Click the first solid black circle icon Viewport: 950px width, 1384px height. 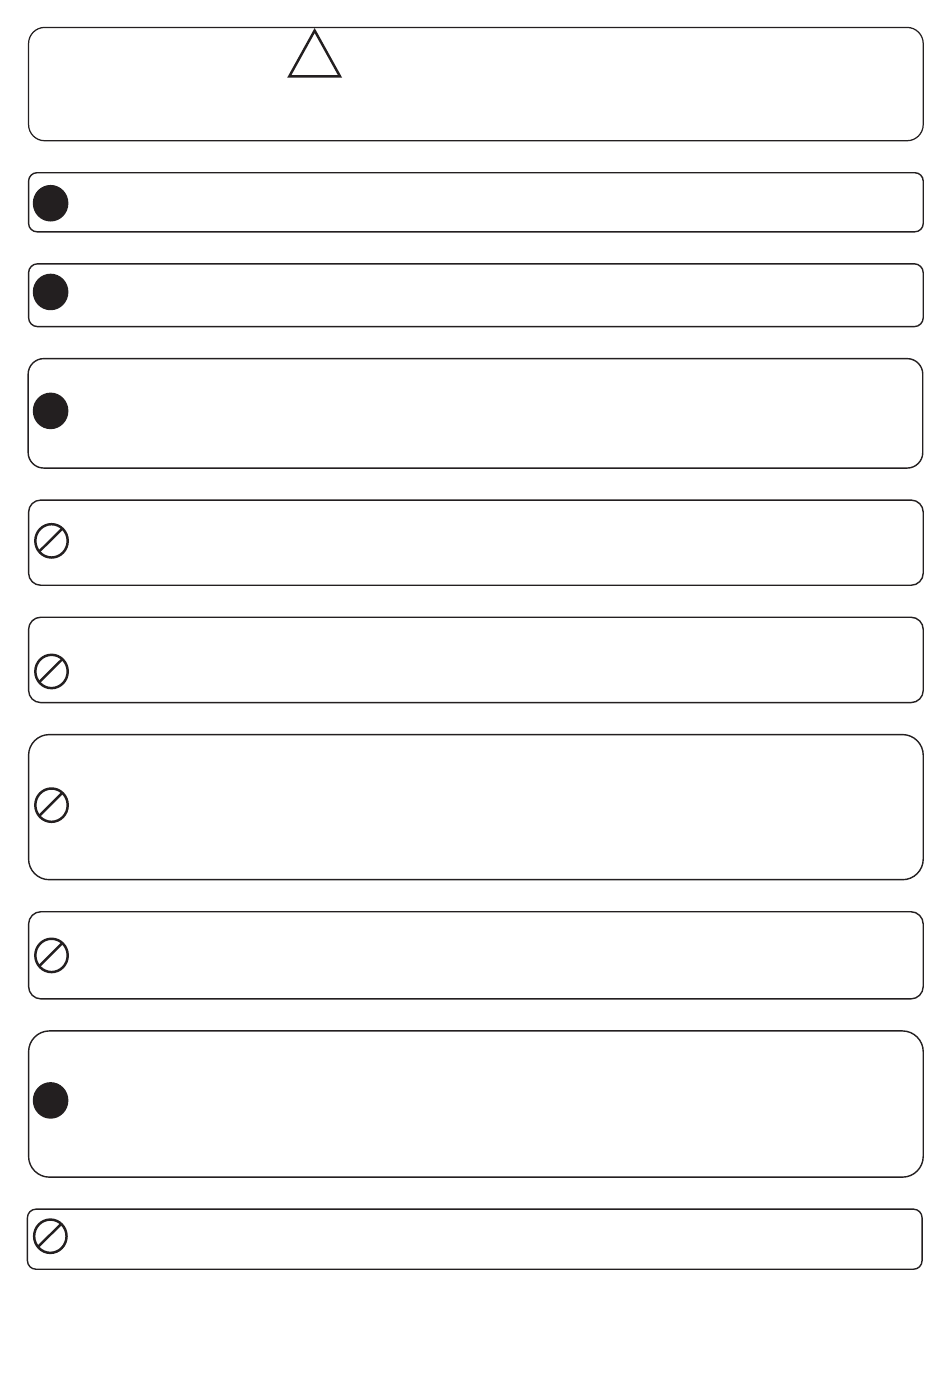pos(51,203)
